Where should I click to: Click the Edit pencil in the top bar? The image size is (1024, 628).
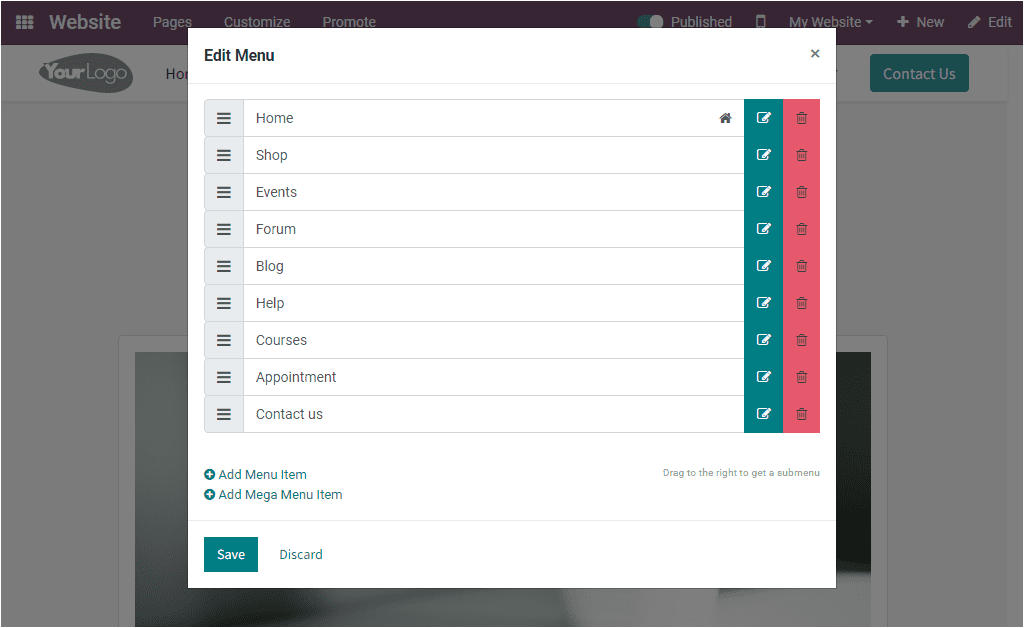(989, 21)
